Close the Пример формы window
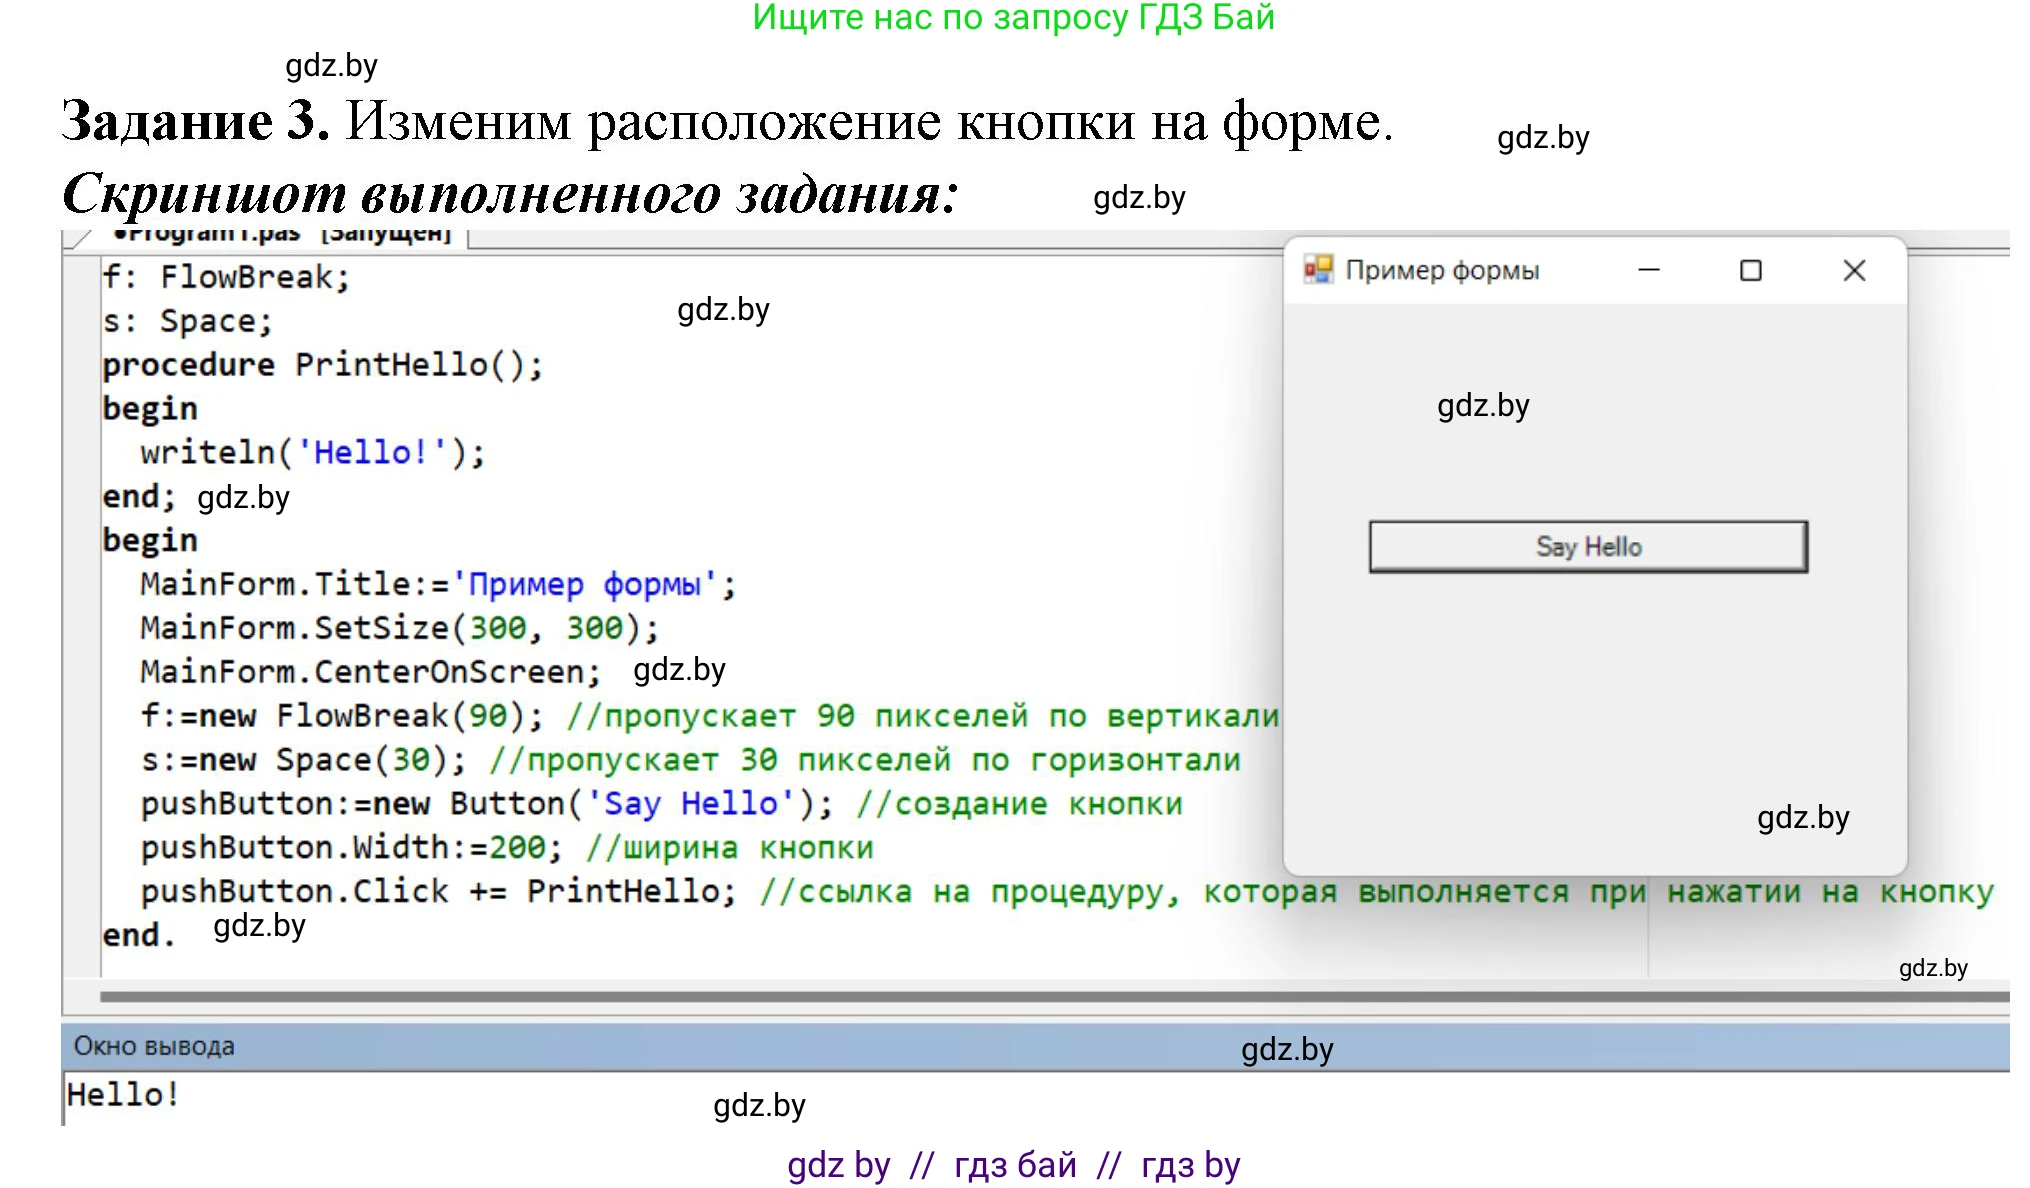 tap(1853, 270)
